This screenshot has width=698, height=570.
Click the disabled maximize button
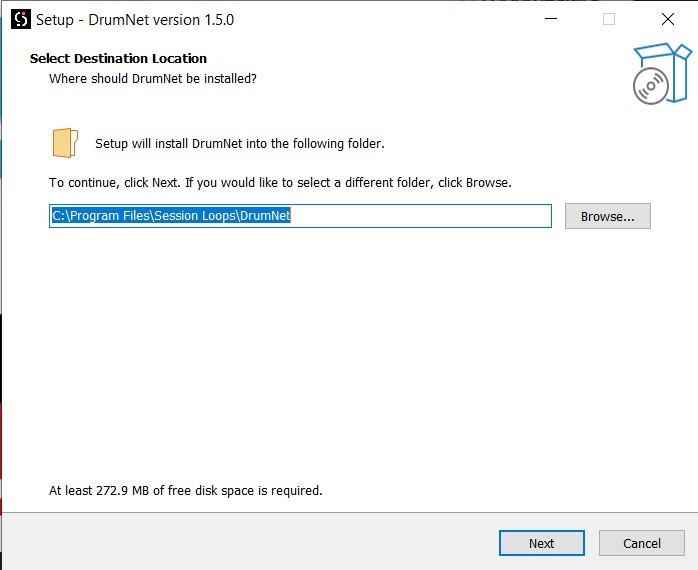pyautogui.click(x=609, y=19)
